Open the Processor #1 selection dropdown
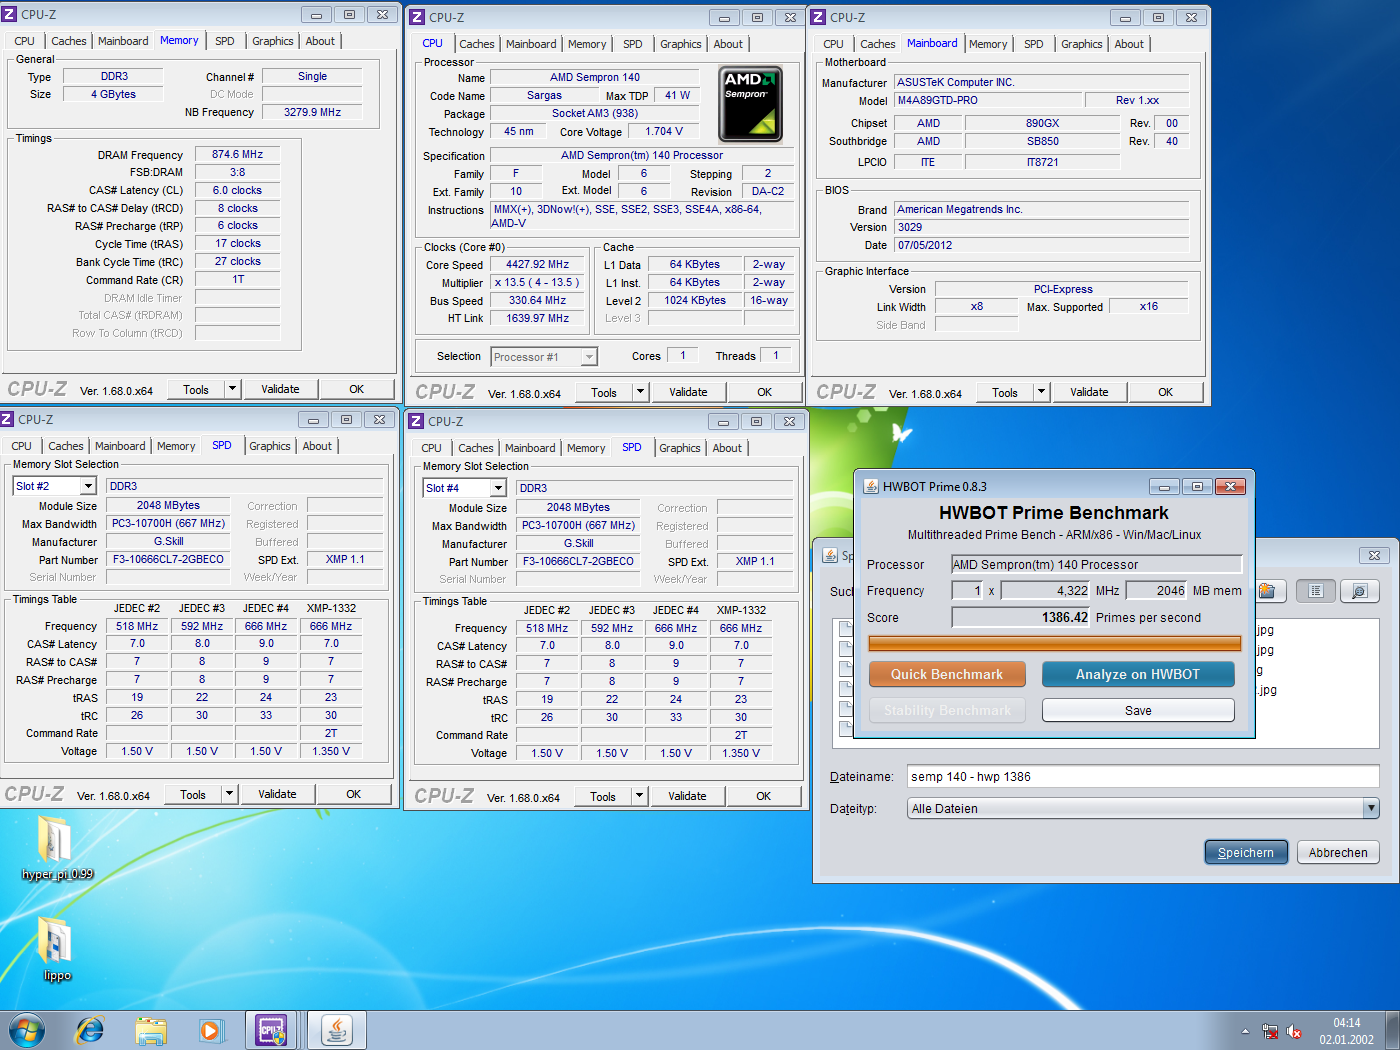 589,357
